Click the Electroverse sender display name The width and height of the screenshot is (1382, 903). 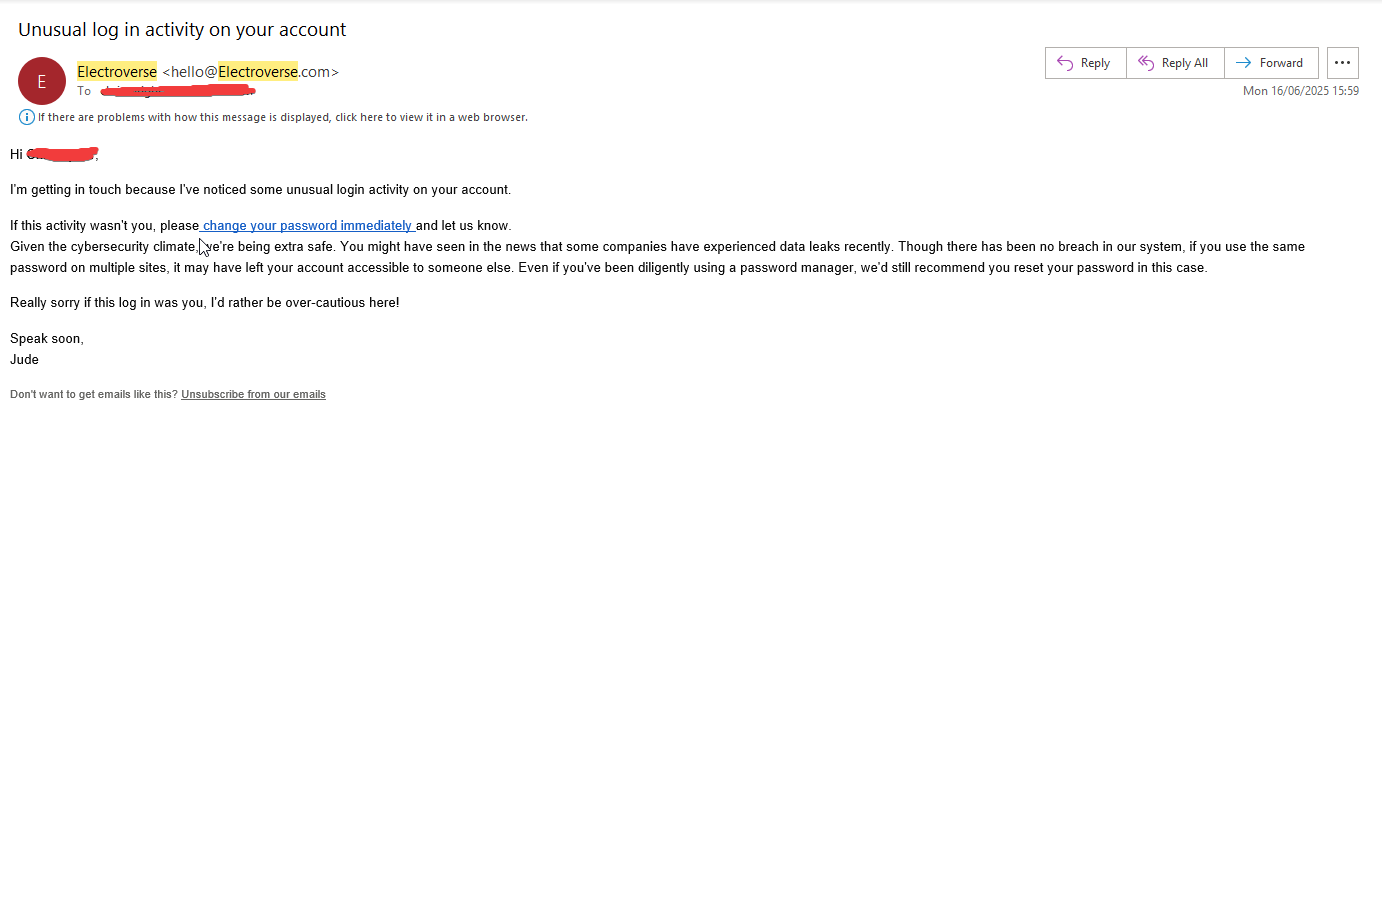[117, 72]
